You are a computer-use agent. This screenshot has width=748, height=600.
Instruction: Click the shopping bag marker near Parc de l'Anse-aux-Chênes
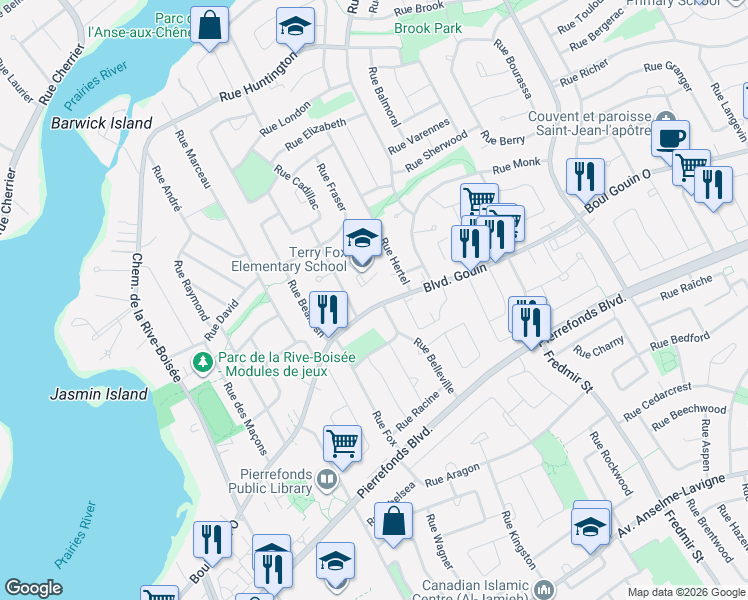(209, 26)
